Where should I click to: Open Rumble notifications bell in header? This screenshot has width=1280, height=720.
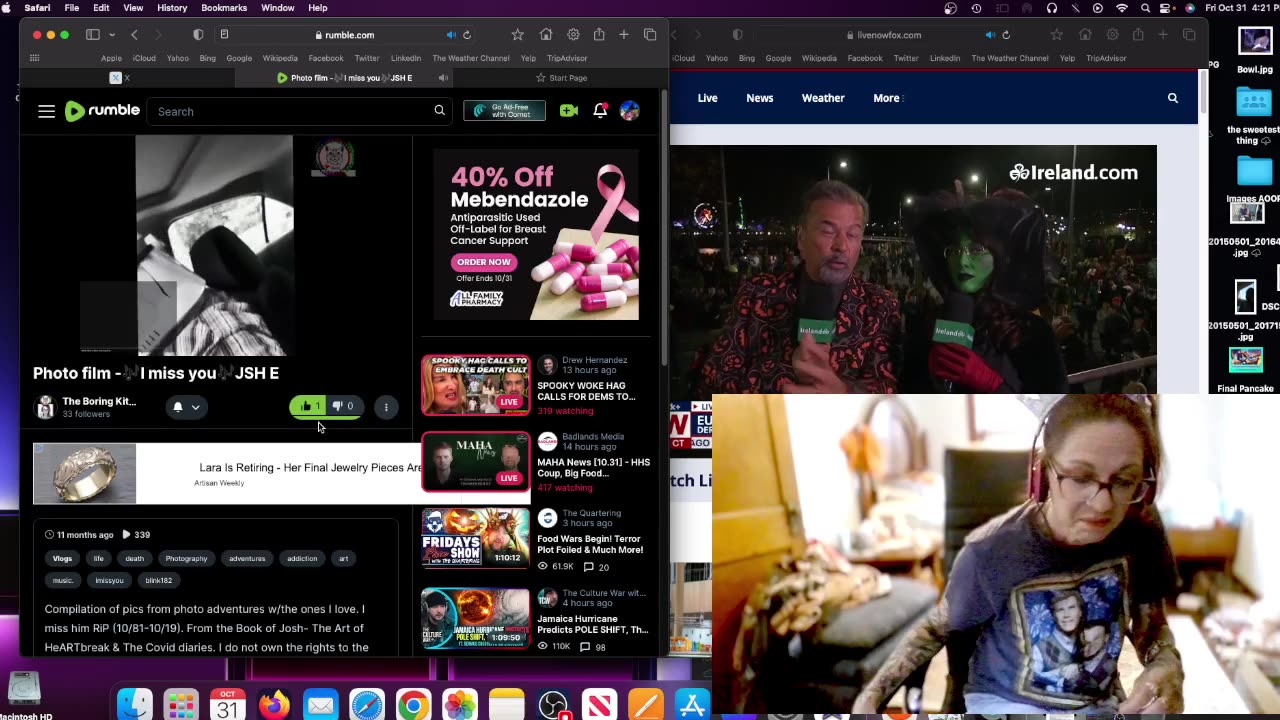(x=600, y=111)
